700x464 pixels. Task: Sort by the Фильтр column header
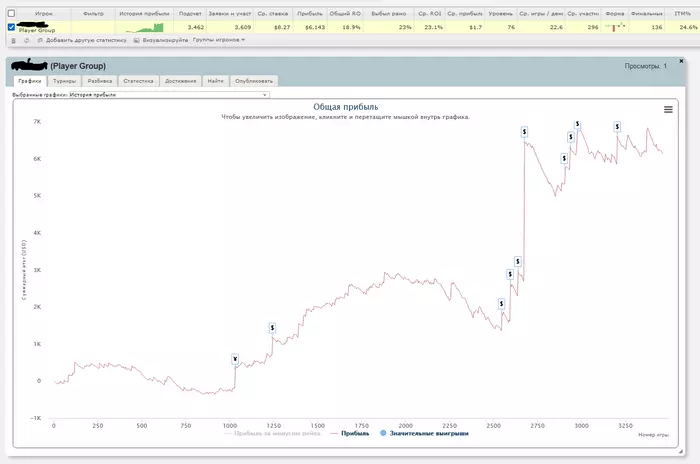[93, 14]
